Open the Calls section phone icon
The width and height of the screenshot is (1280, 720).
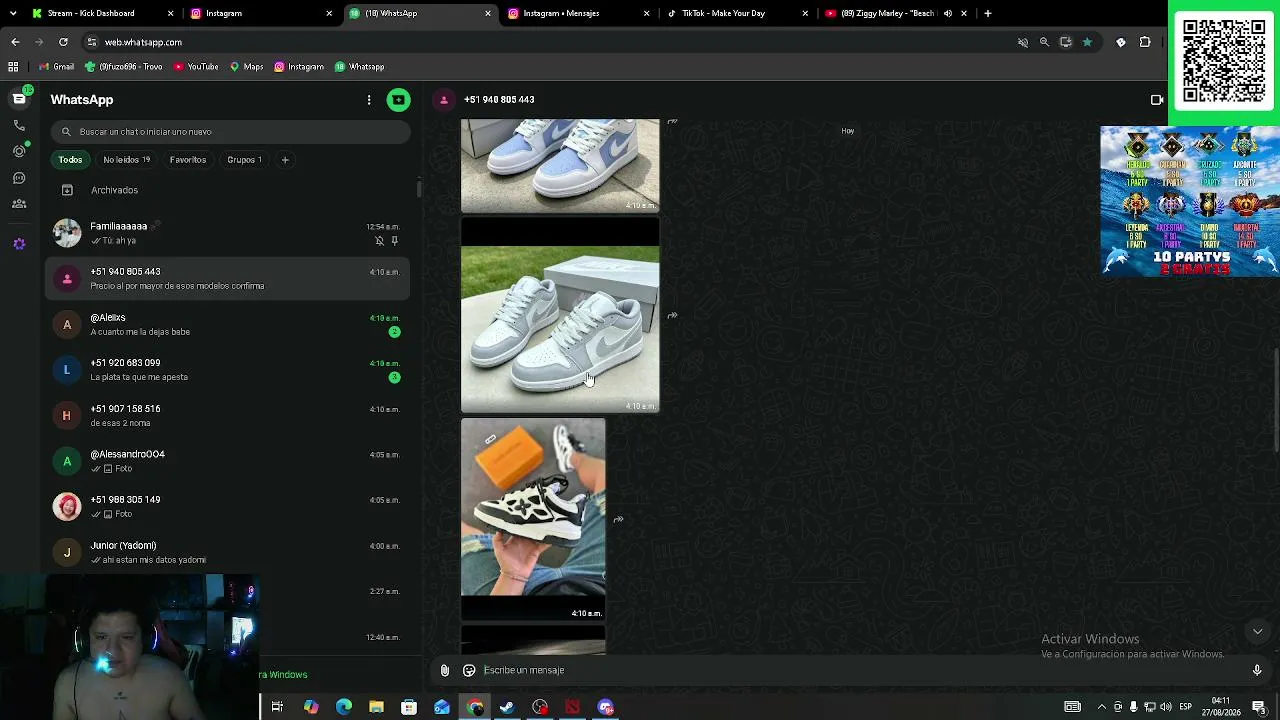[x=19, y=125]
